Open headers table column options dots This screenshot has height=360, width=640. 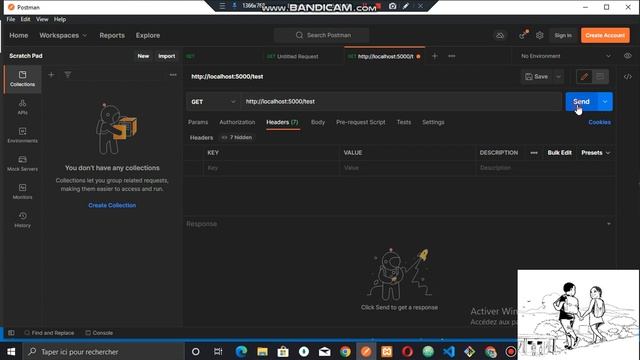pos(534,153)
